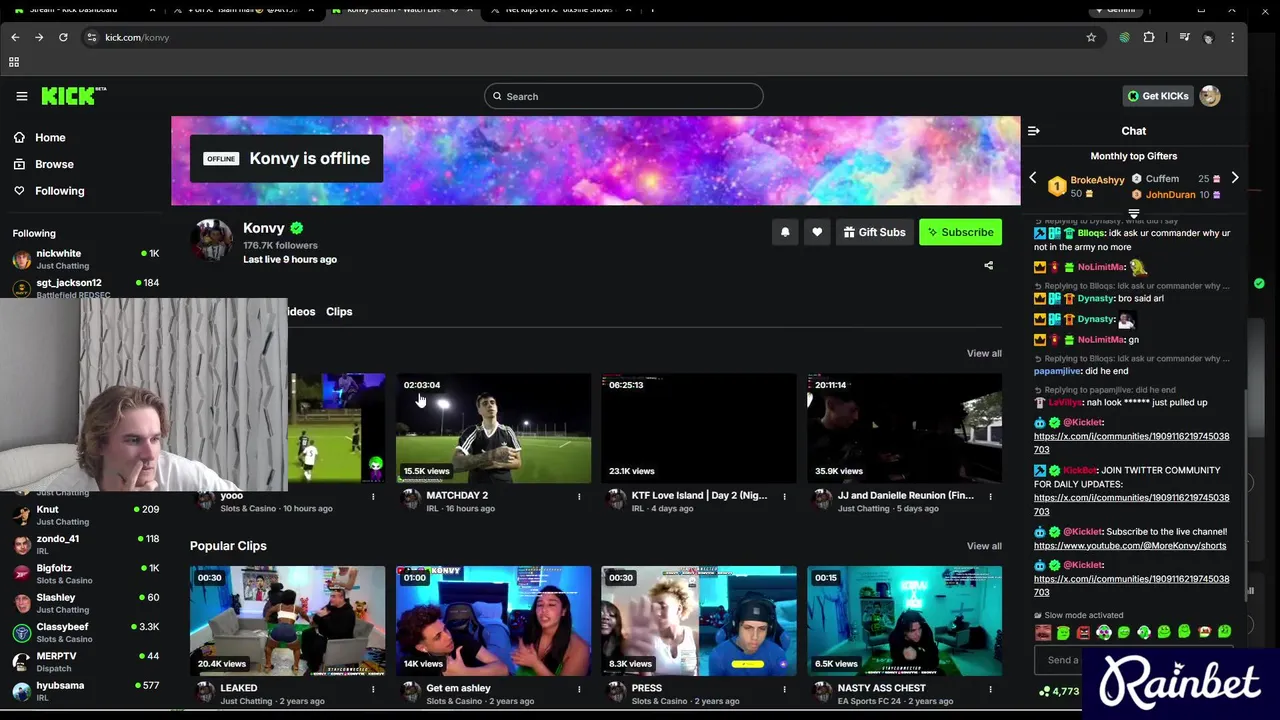Open options for PRESS clip
The height and width of the screenshot is (720, 1280).
click(785, 689)
